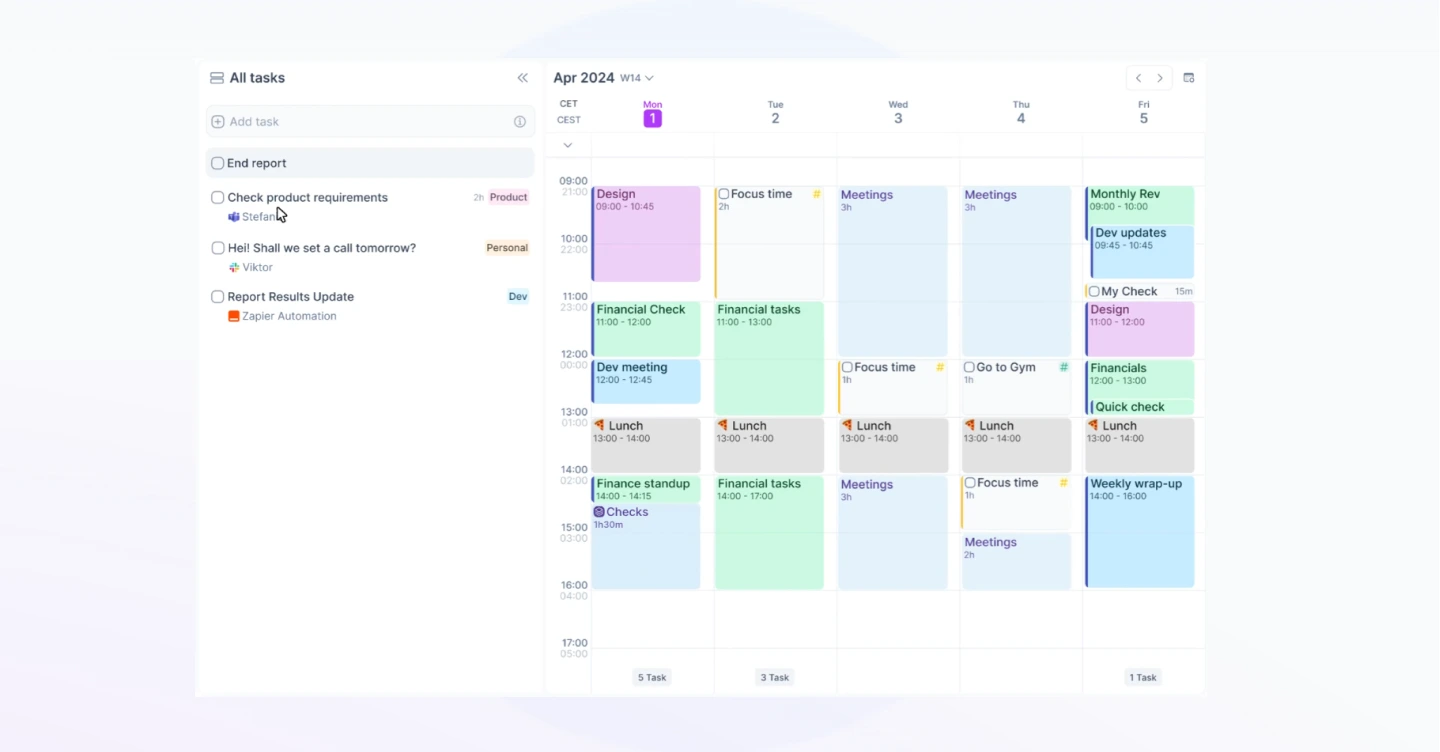The height and width of the screenshot is (752, 1440).
Task: Open Monday Design event block
Action: pyautogui.click(x=646, y=234)
